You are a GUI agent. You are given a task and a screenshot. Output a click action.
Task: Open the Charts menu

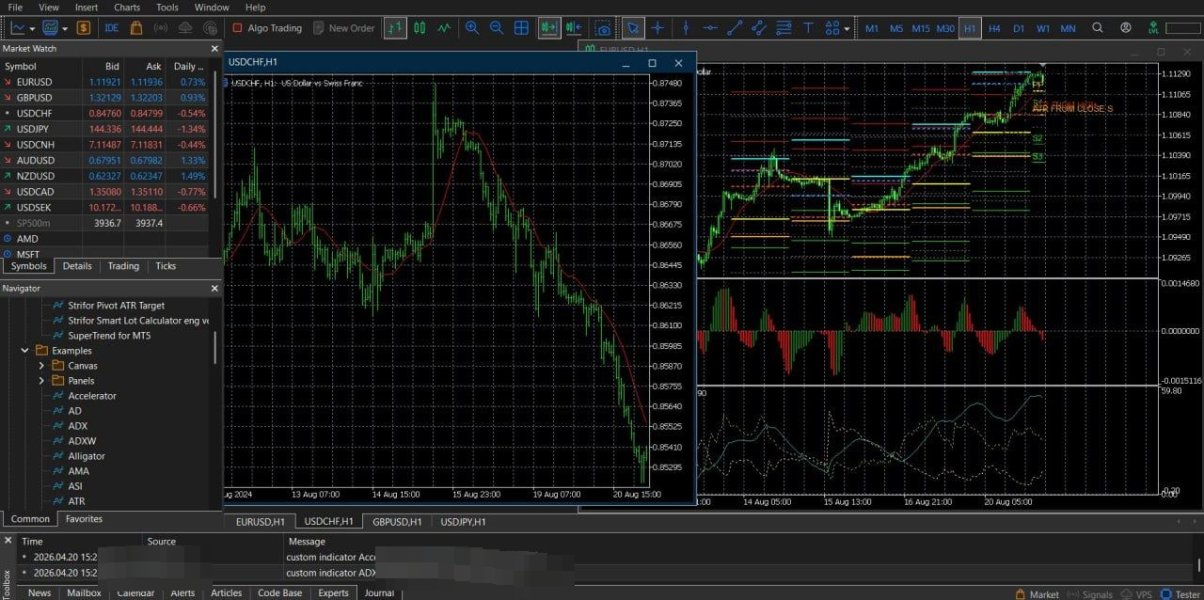point(127,7)
